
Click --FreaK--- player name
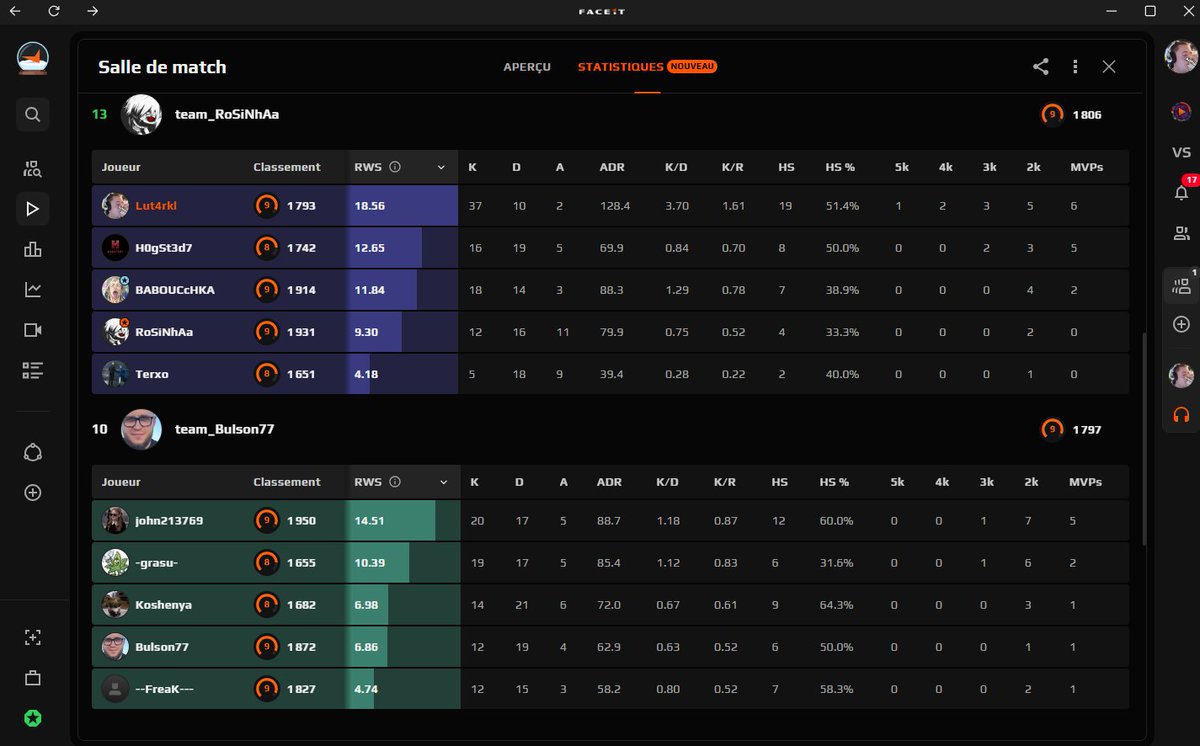point(165,689)
